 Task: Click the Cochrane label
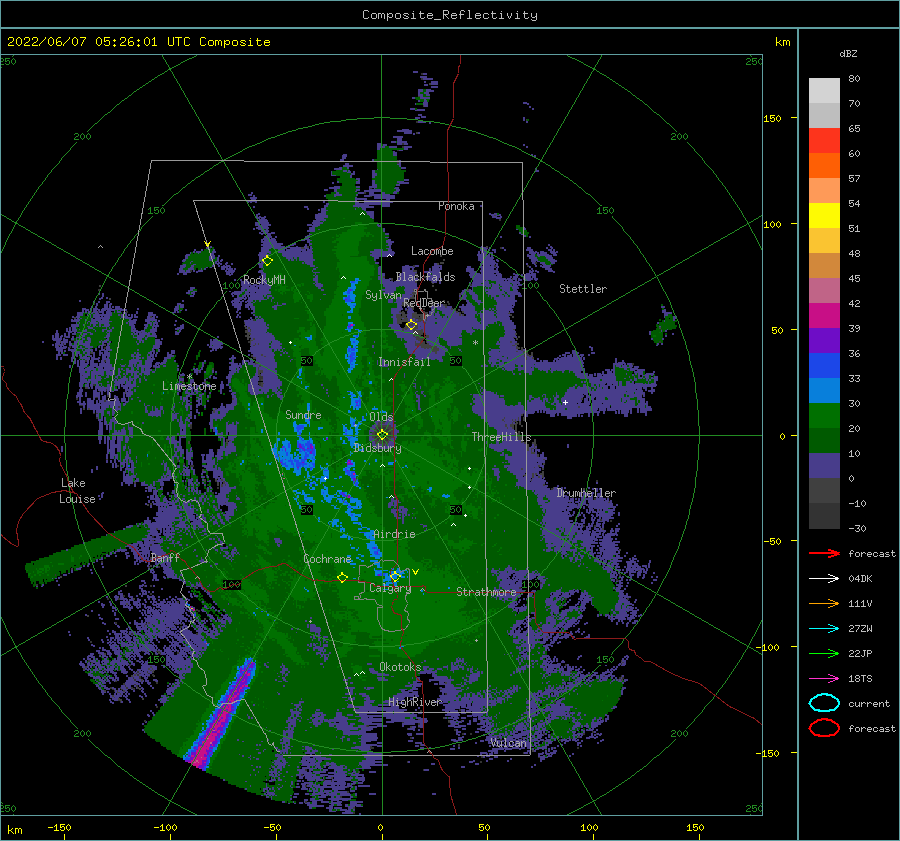[327, 559]
